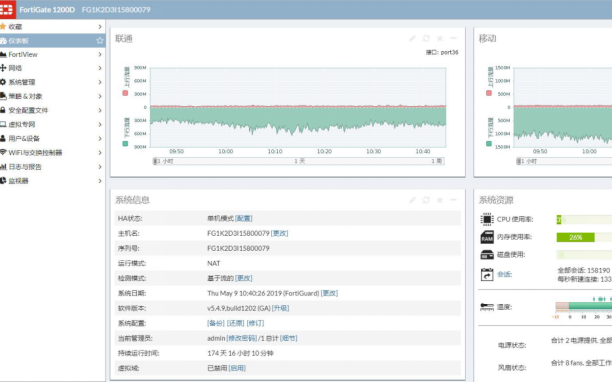This screenshot has width=612, height=382.
Task: Edit the 系统信息 widget with pencil icon
Action: pyautogui.click(x=412, y=200)
